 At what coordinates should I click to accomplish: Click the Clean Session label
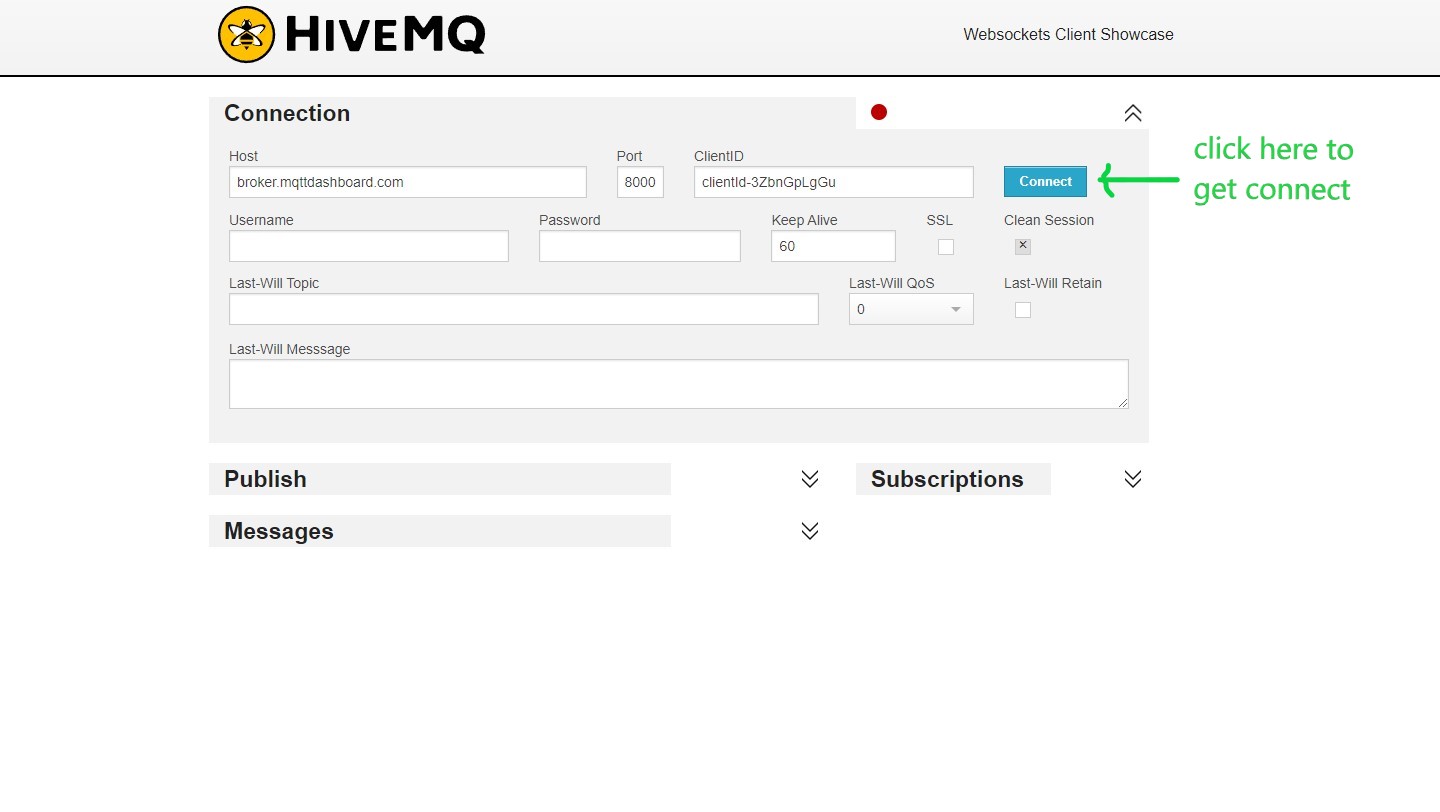coord(1049,220)
